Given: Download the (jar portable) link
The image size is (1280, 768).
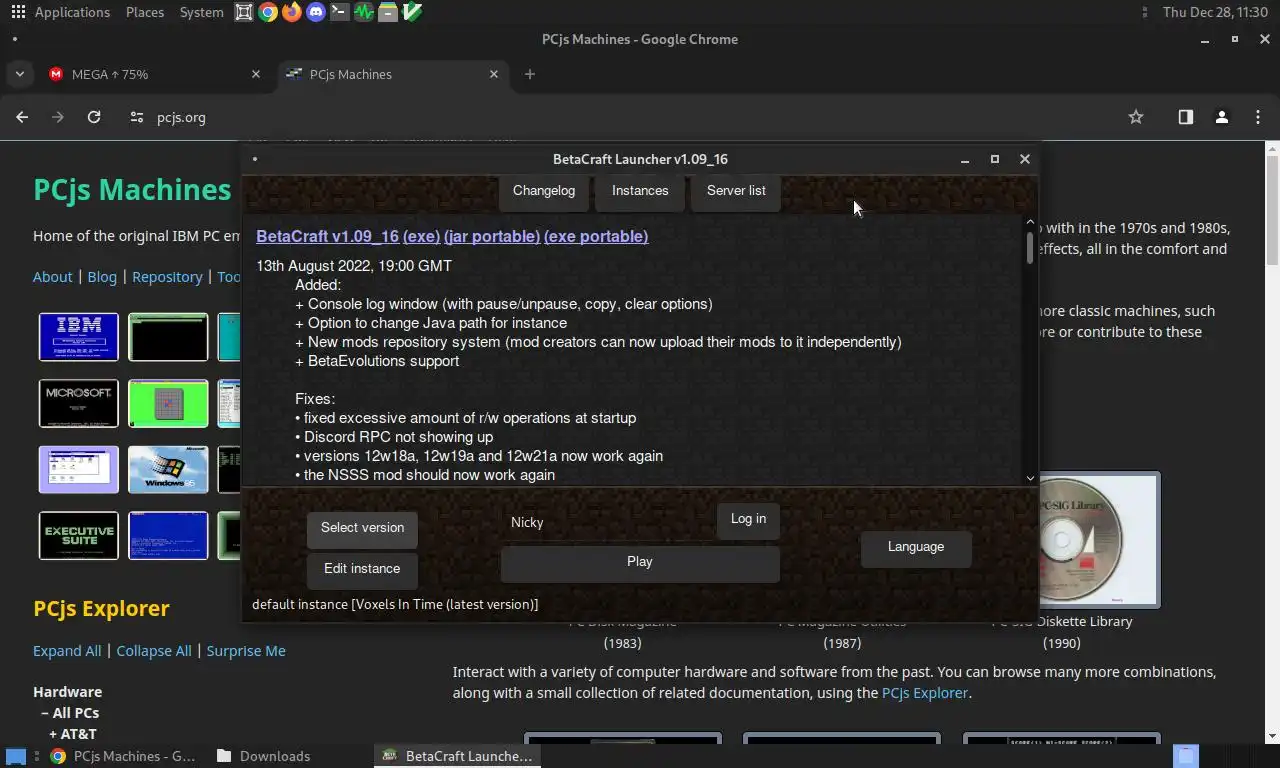Looking at the screenshot, I should pos(492,236).
